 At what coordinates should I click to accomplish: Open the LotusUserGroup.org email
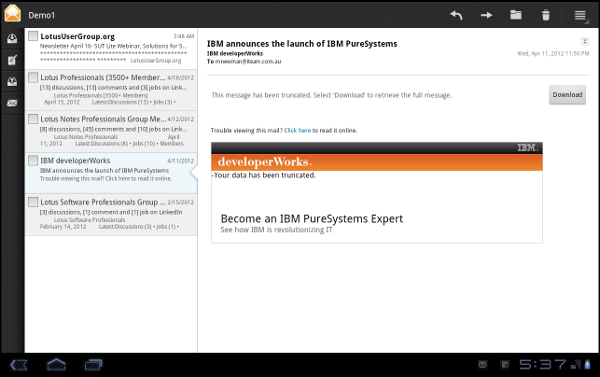[x=111, y=48]
